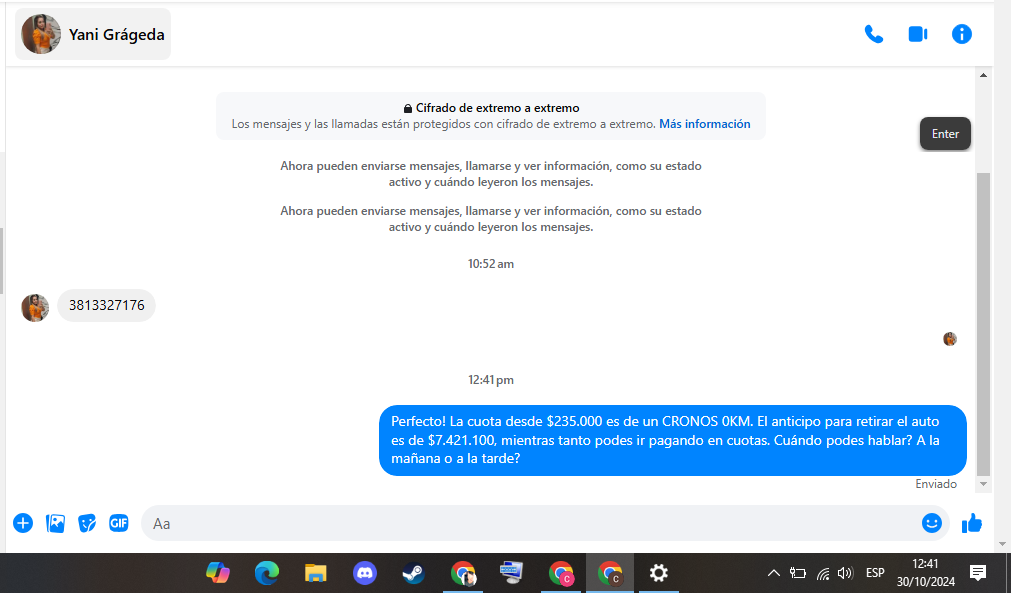
Task: Click the chat's vertical scrollbar thumb
Action: (983, 320)
